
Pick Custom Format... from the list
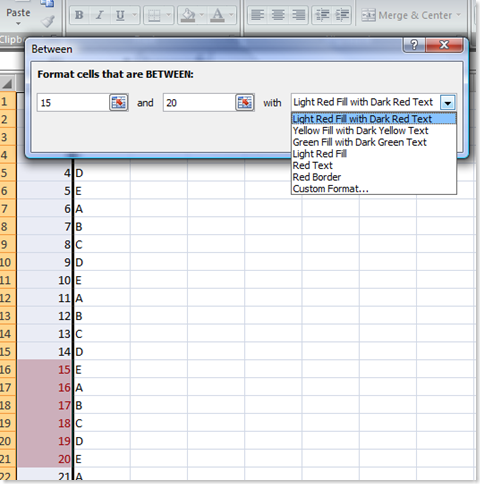coord(330,189)
